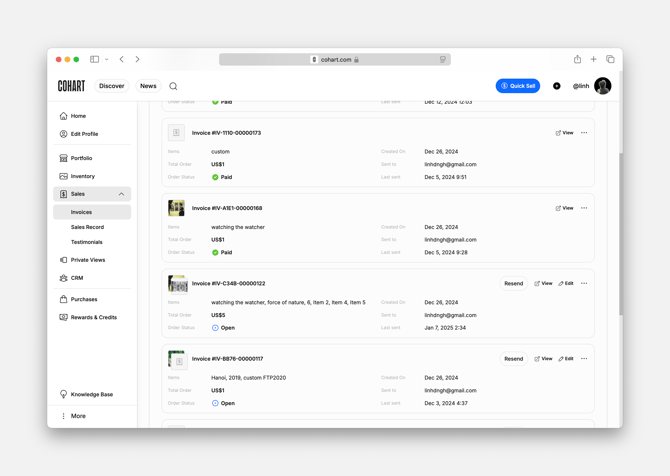
Task: View invoice IV-C348-00000122
Action: [x=543, y=283]
